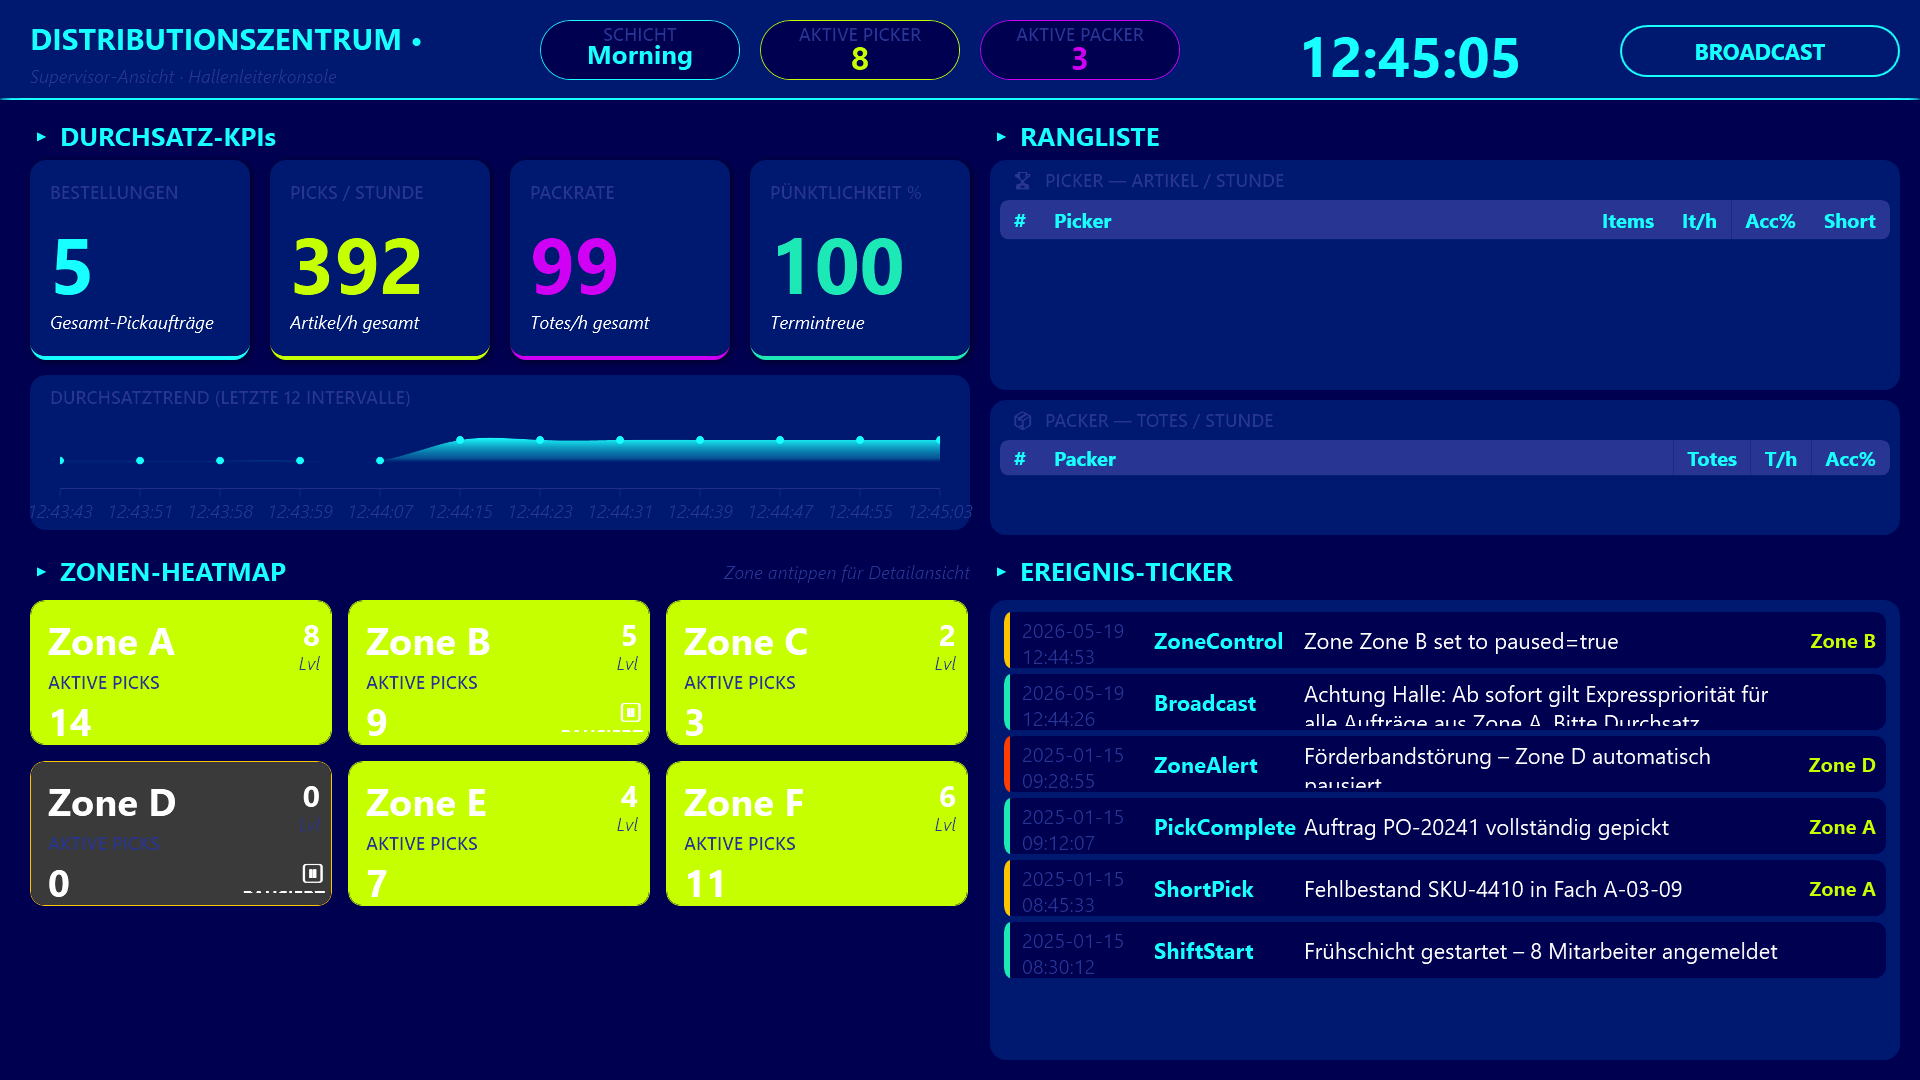Image resolution: width=1920 pixels, height=1080 pixels.
Task: Click the package icon beside Packer ranking
Action: tap(1022, 421)
